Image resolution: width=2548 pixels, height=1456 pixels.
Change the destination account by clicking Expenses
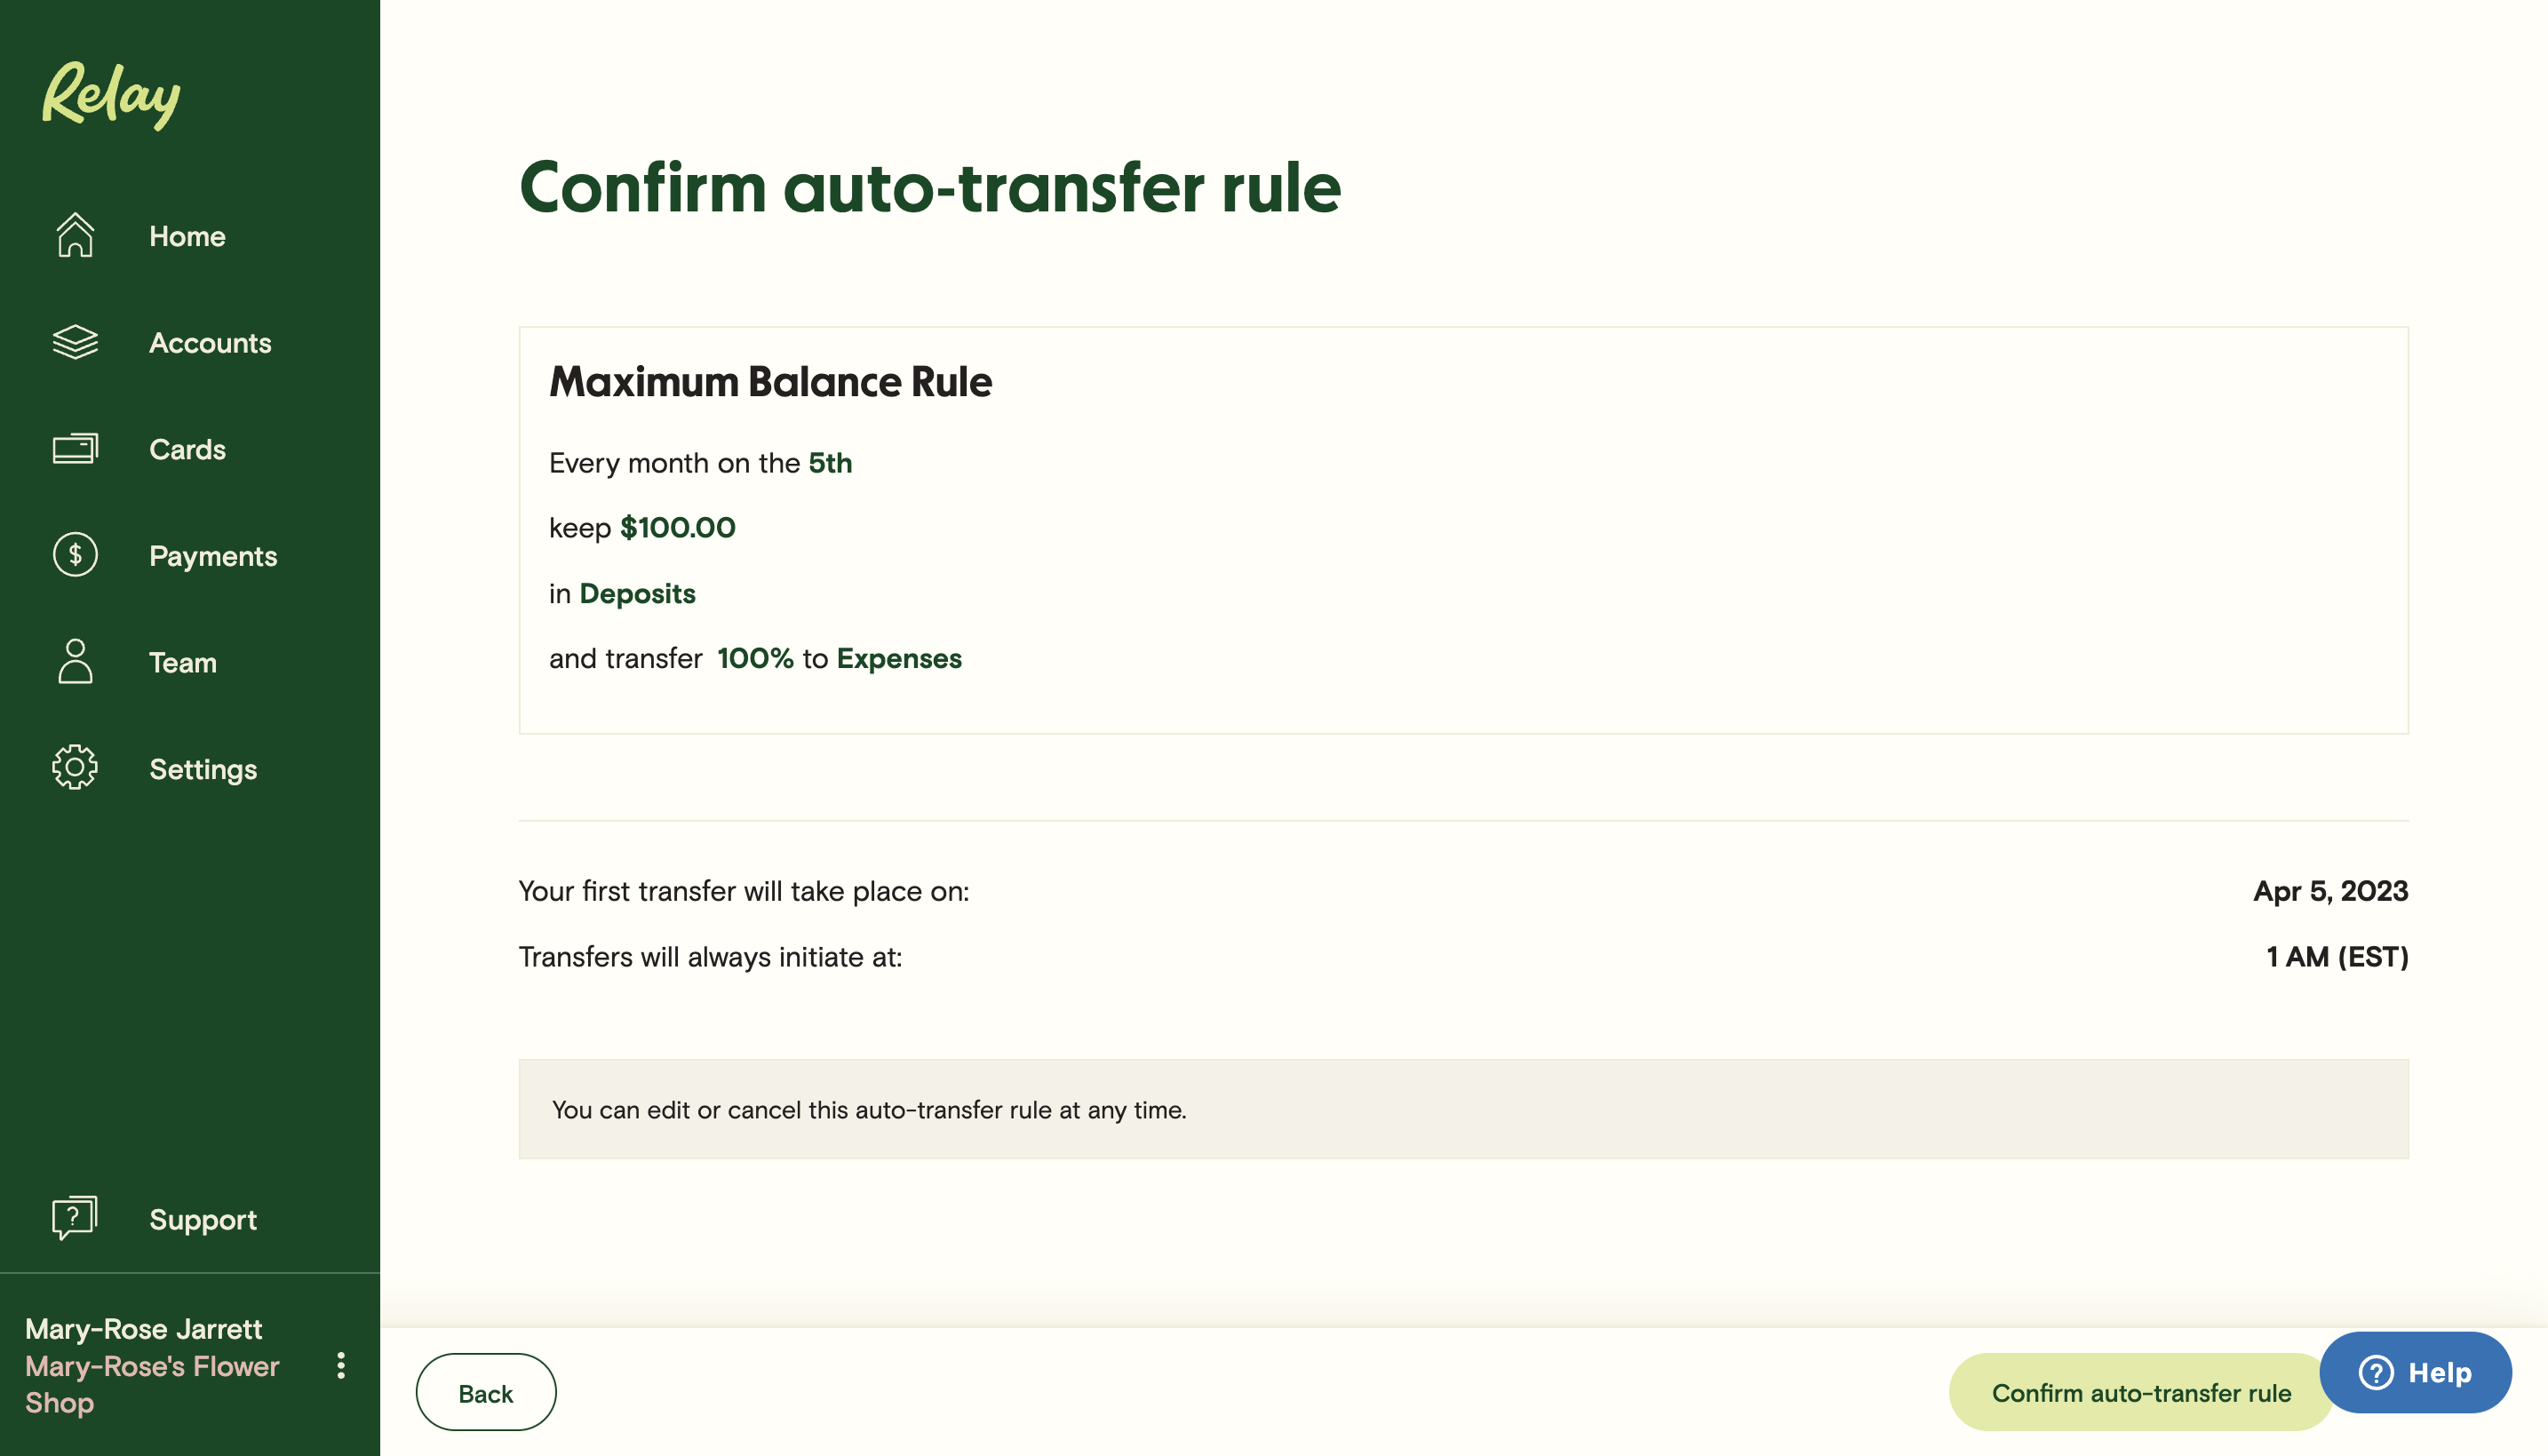898,658
